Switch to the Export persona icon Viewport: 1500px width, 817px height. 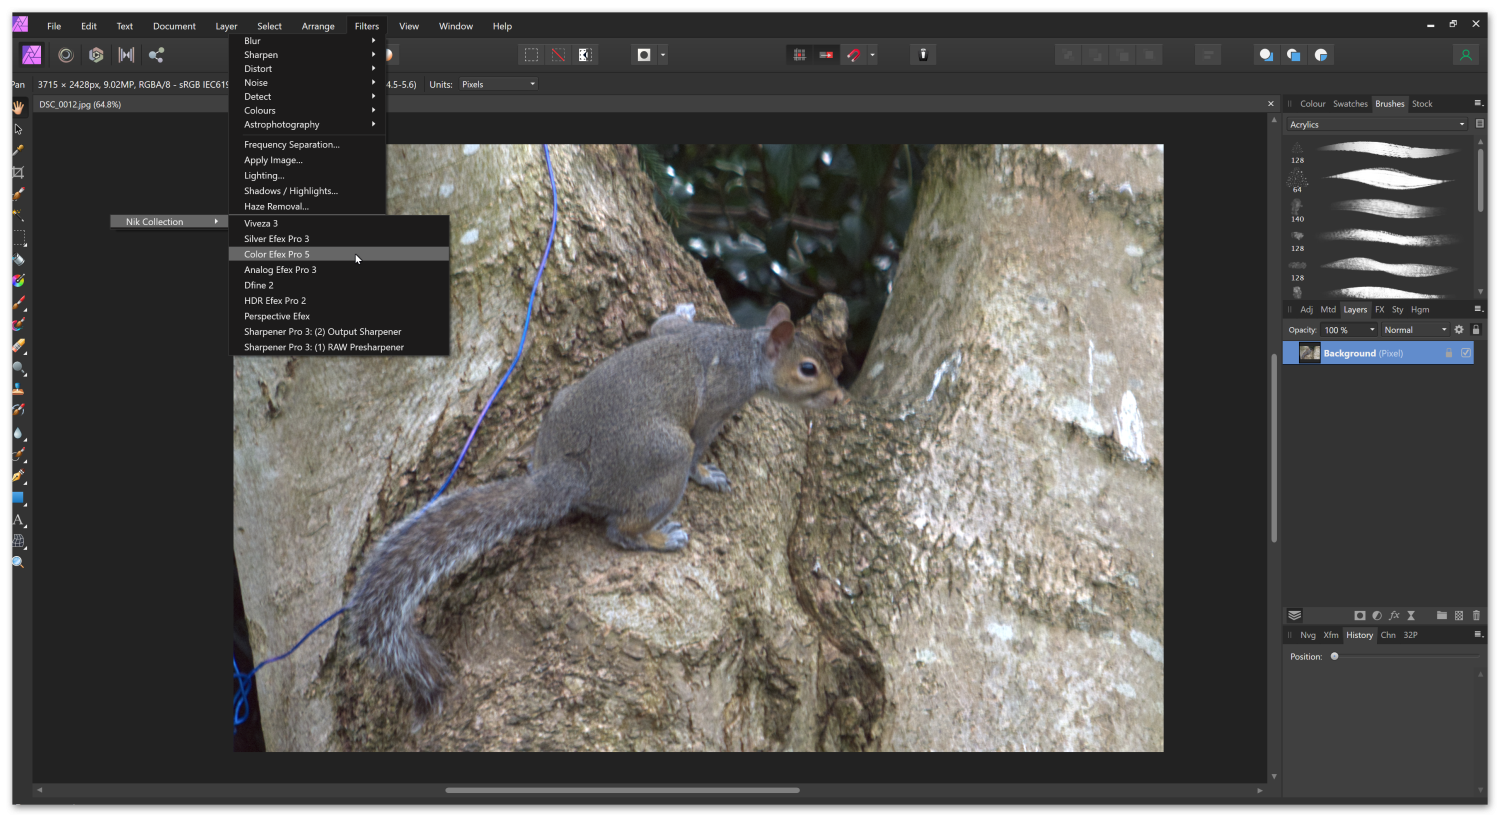tap(156, 55)
